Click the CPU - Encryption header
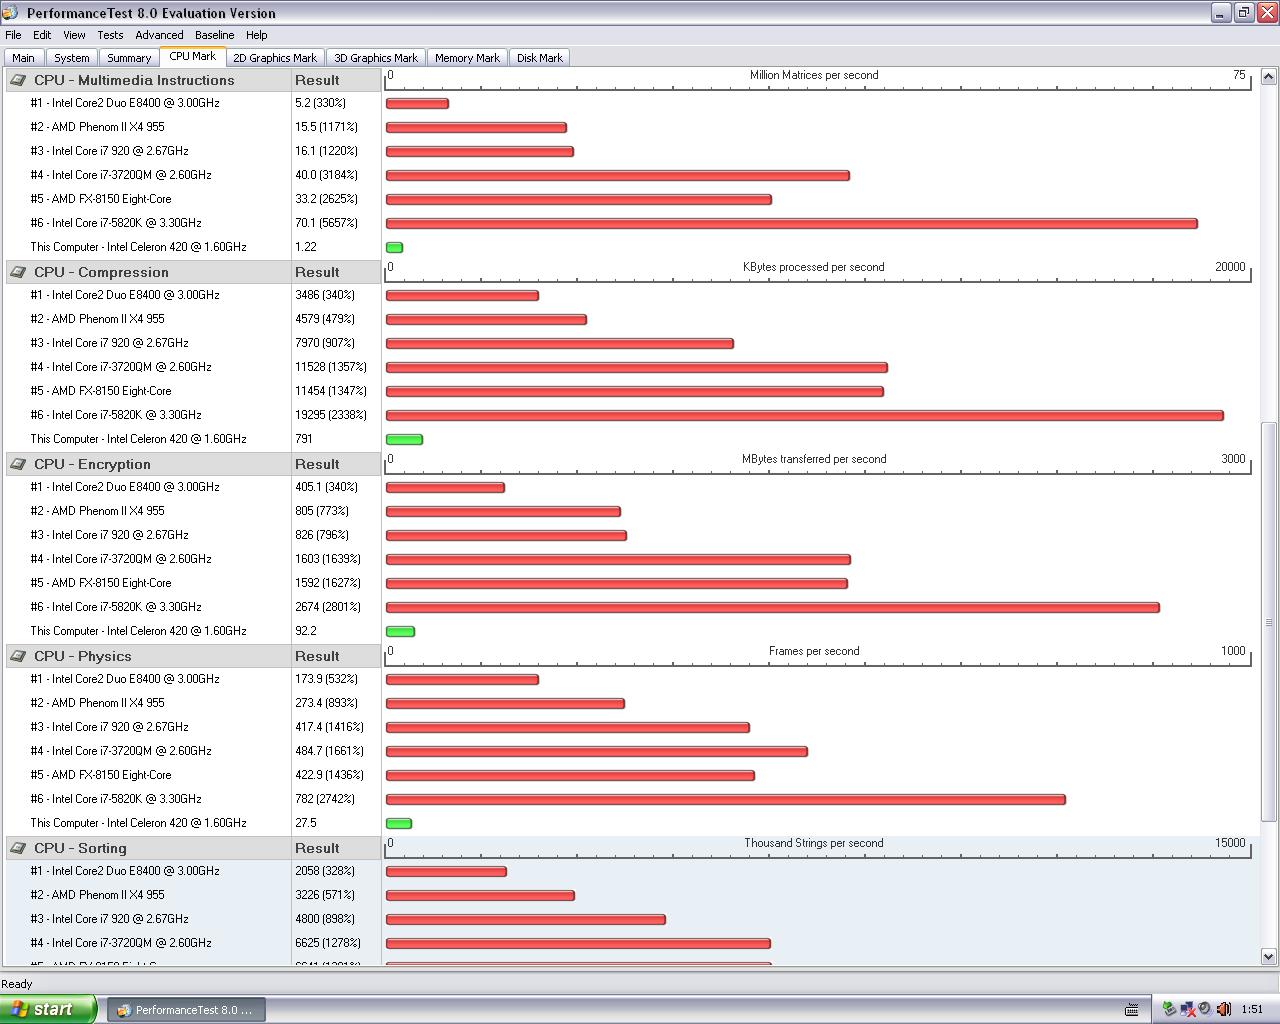The height and width of the screenshot is (1024, 1280). click(92, 464)
